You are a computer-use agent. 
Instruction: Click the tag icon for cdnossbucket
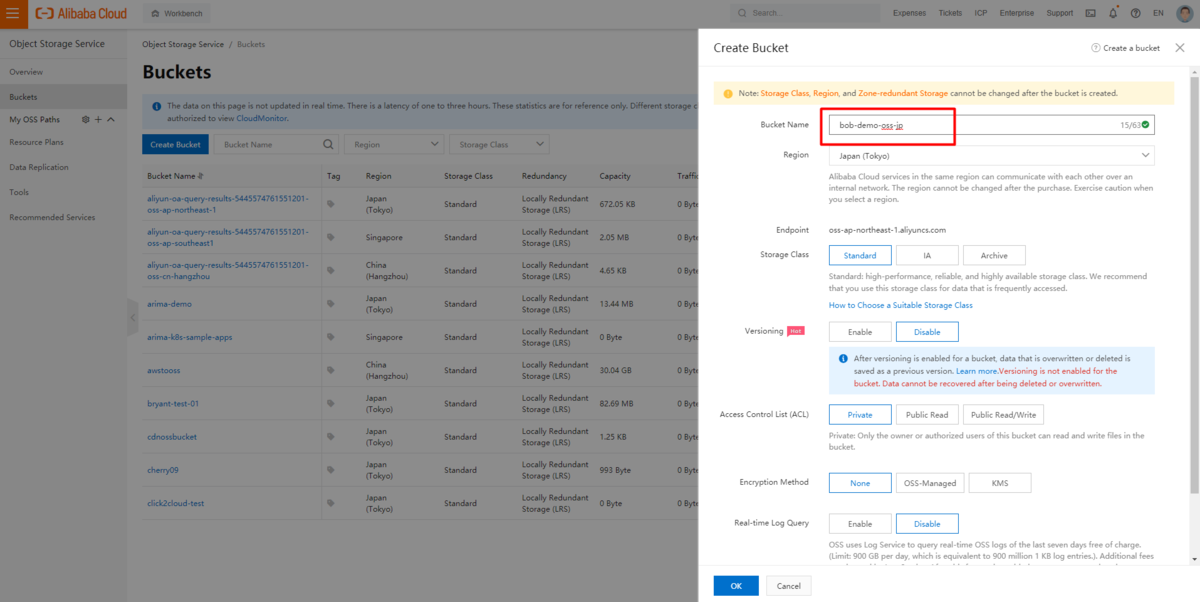332,437
